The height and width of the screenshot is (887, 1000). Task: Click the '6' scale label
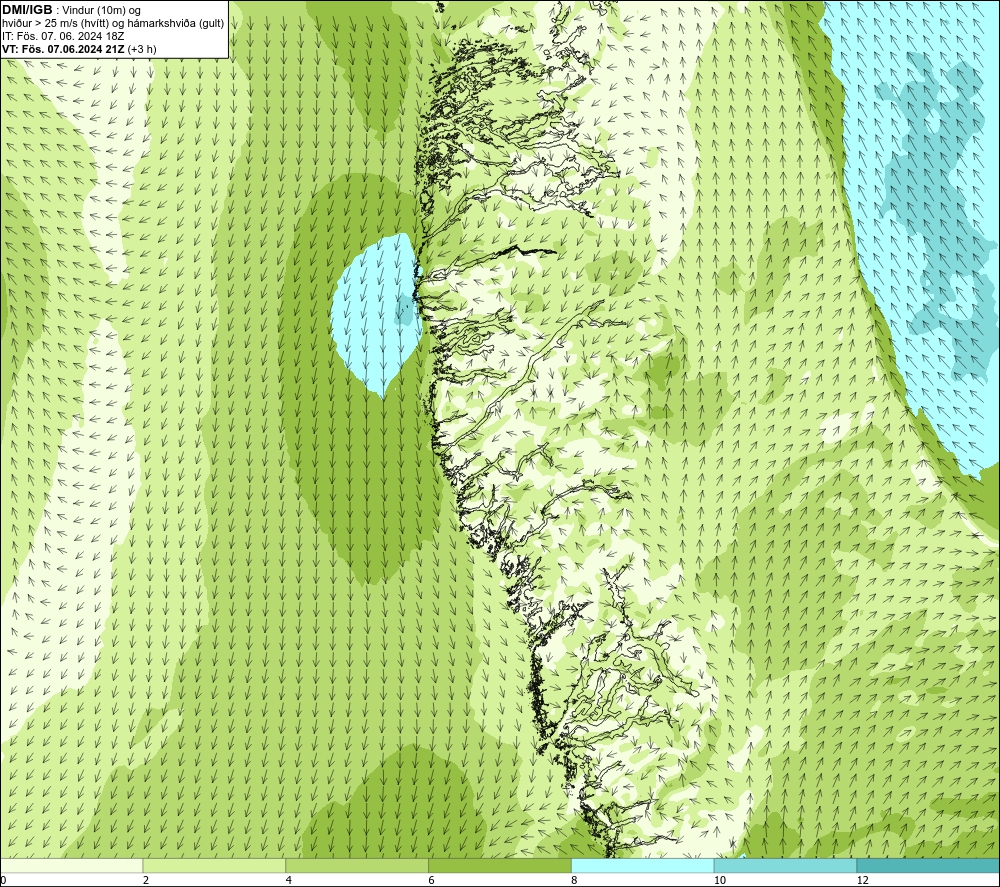(x=432, y=880)
